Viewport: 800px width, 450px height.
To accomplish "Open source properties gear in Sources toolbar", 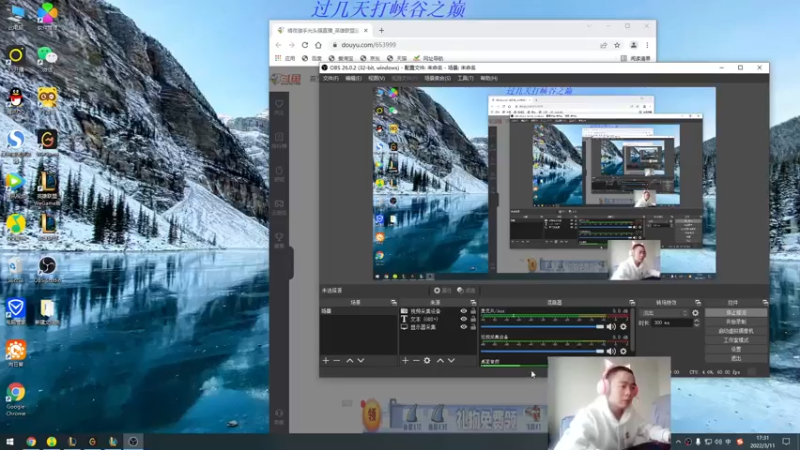I will (x=427, y=361).
